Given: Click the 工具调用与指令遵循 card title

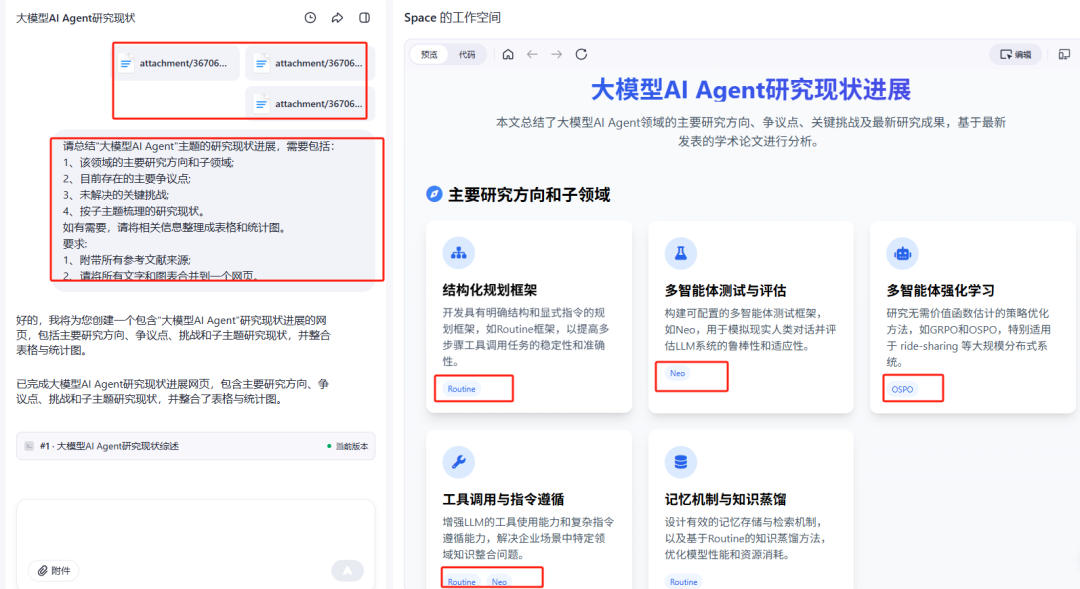Looking at the screenshot, I should click(x=503, y=499).
